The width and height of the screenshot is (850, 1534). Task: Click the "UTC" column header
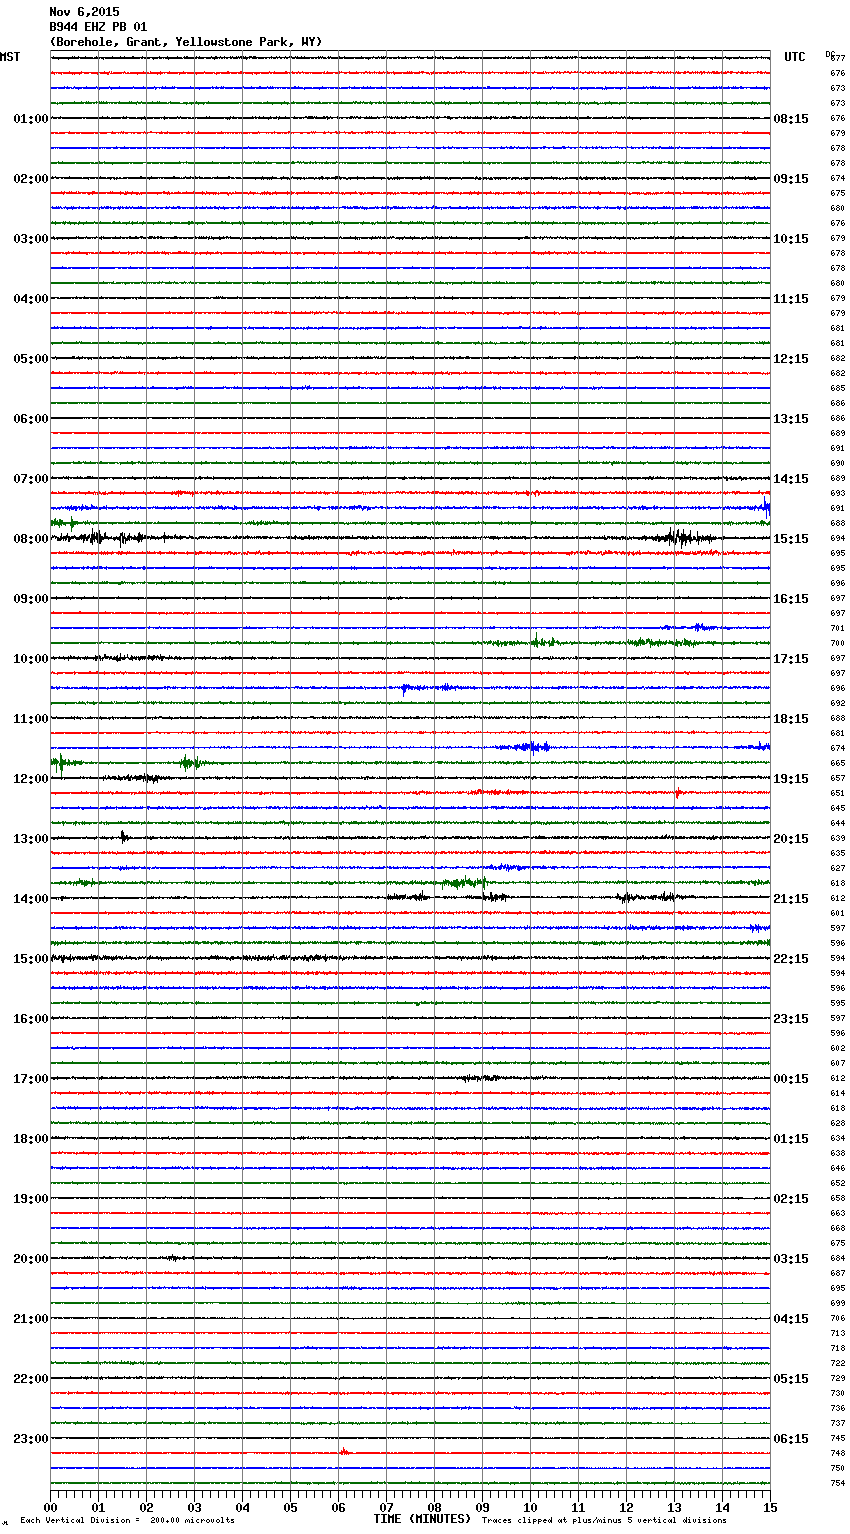pos(795,57)
